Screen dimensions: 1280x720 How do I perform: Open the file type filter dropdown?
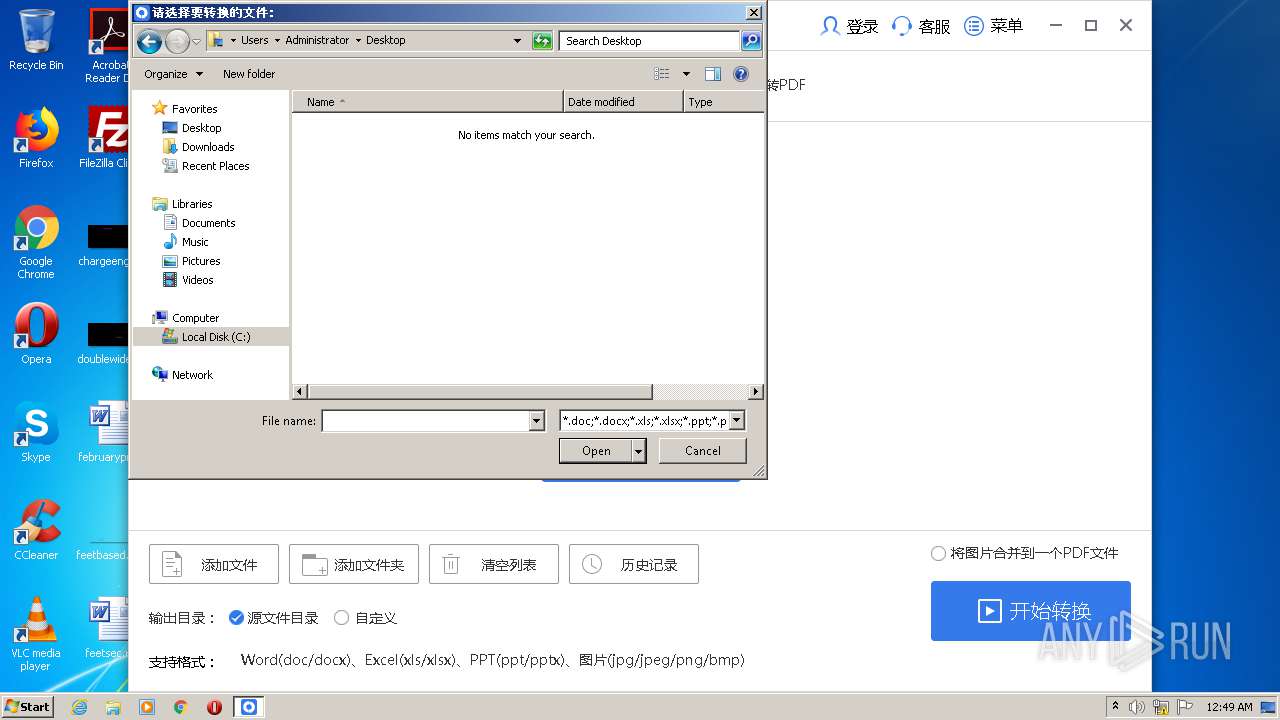point(737,421)
